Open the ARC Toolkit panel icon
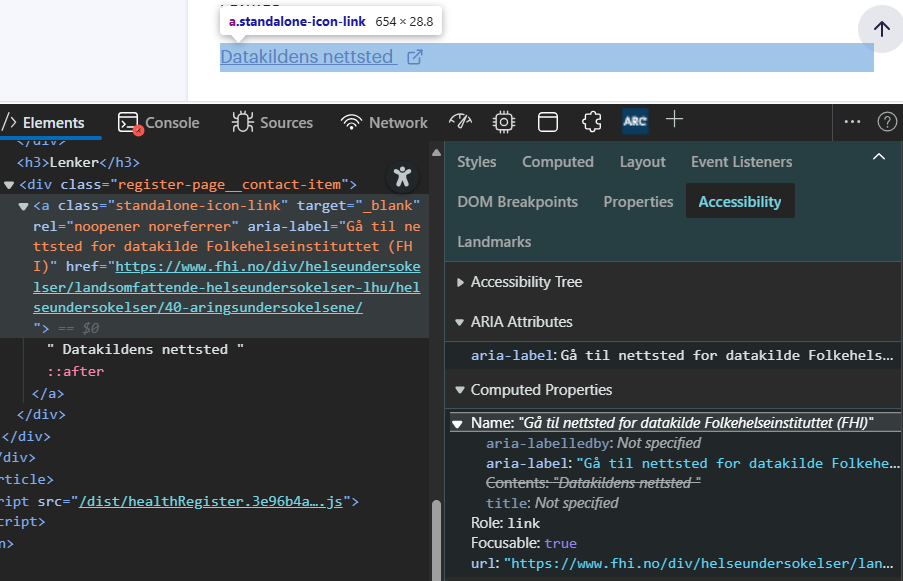Image resolution: width=903 pixels, height=581 pixels. [635, 122]
